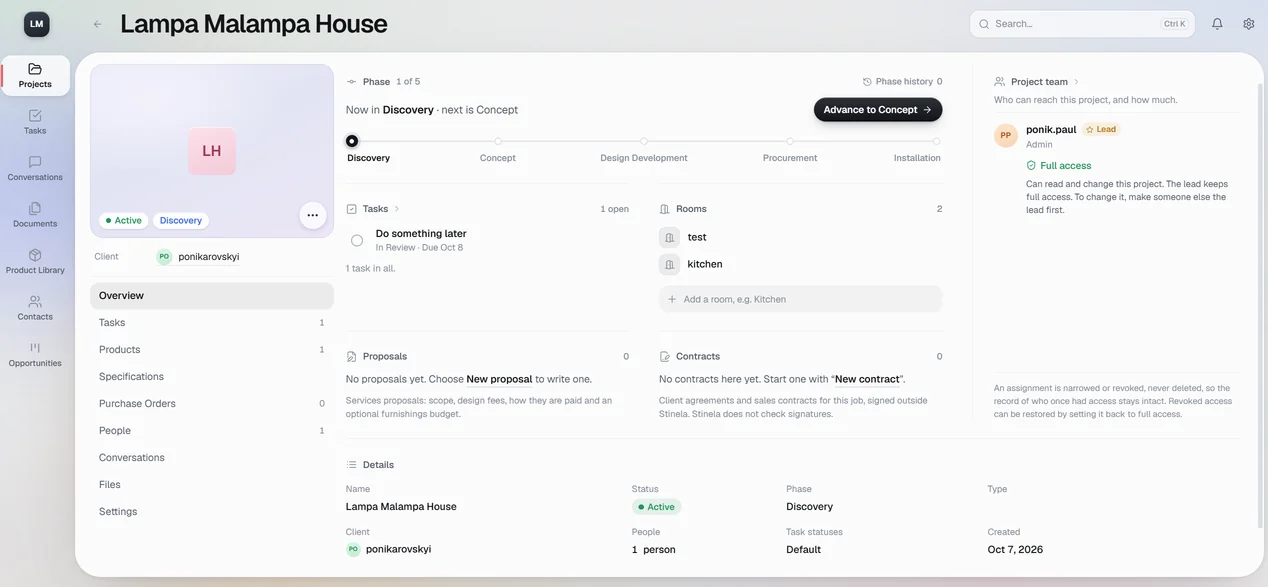
Task: Click the Discovery badge on project card
Action: point(181,220)
